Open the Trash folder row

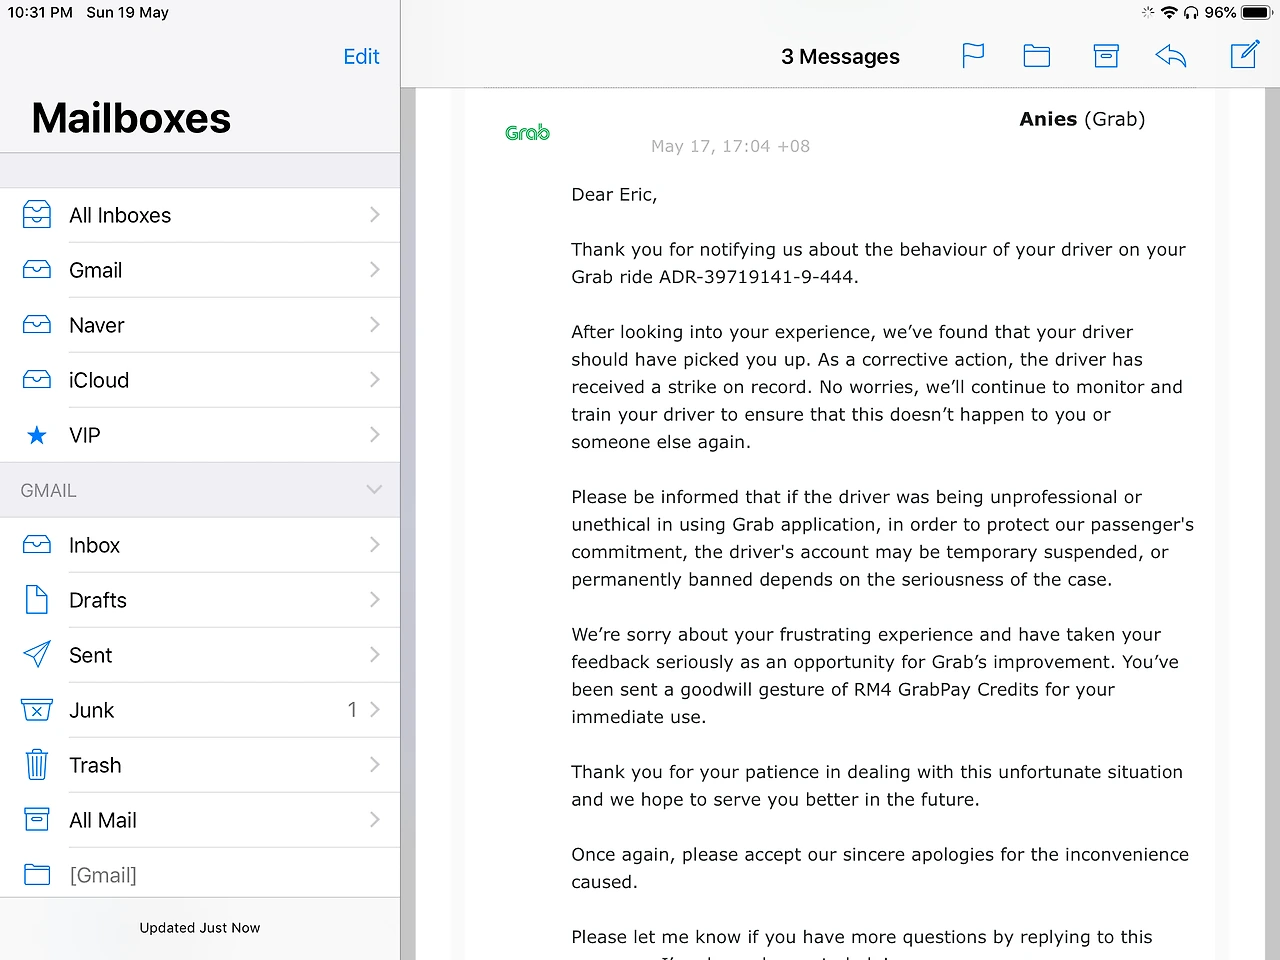click(x=200, y=765)
